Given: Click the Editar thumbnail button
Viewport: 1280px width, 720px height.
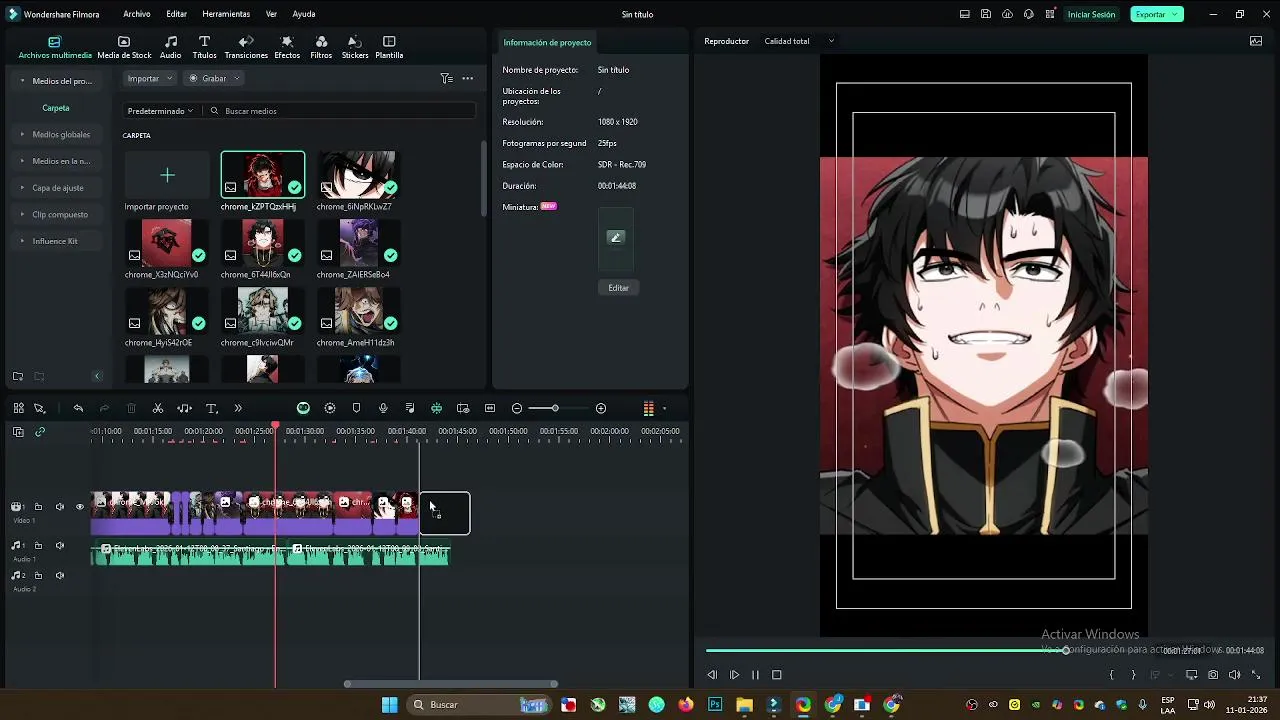Looking at the screenshot, I should (x=619, y=288).
